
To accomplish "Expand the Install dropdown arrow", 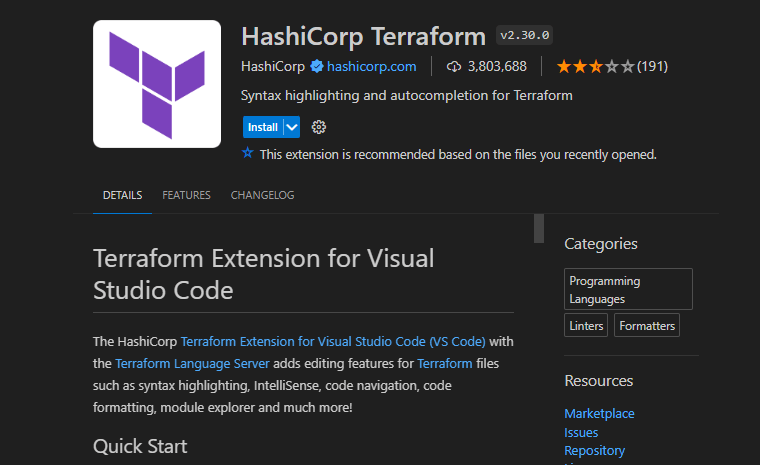I will click(x=292, y=127).
